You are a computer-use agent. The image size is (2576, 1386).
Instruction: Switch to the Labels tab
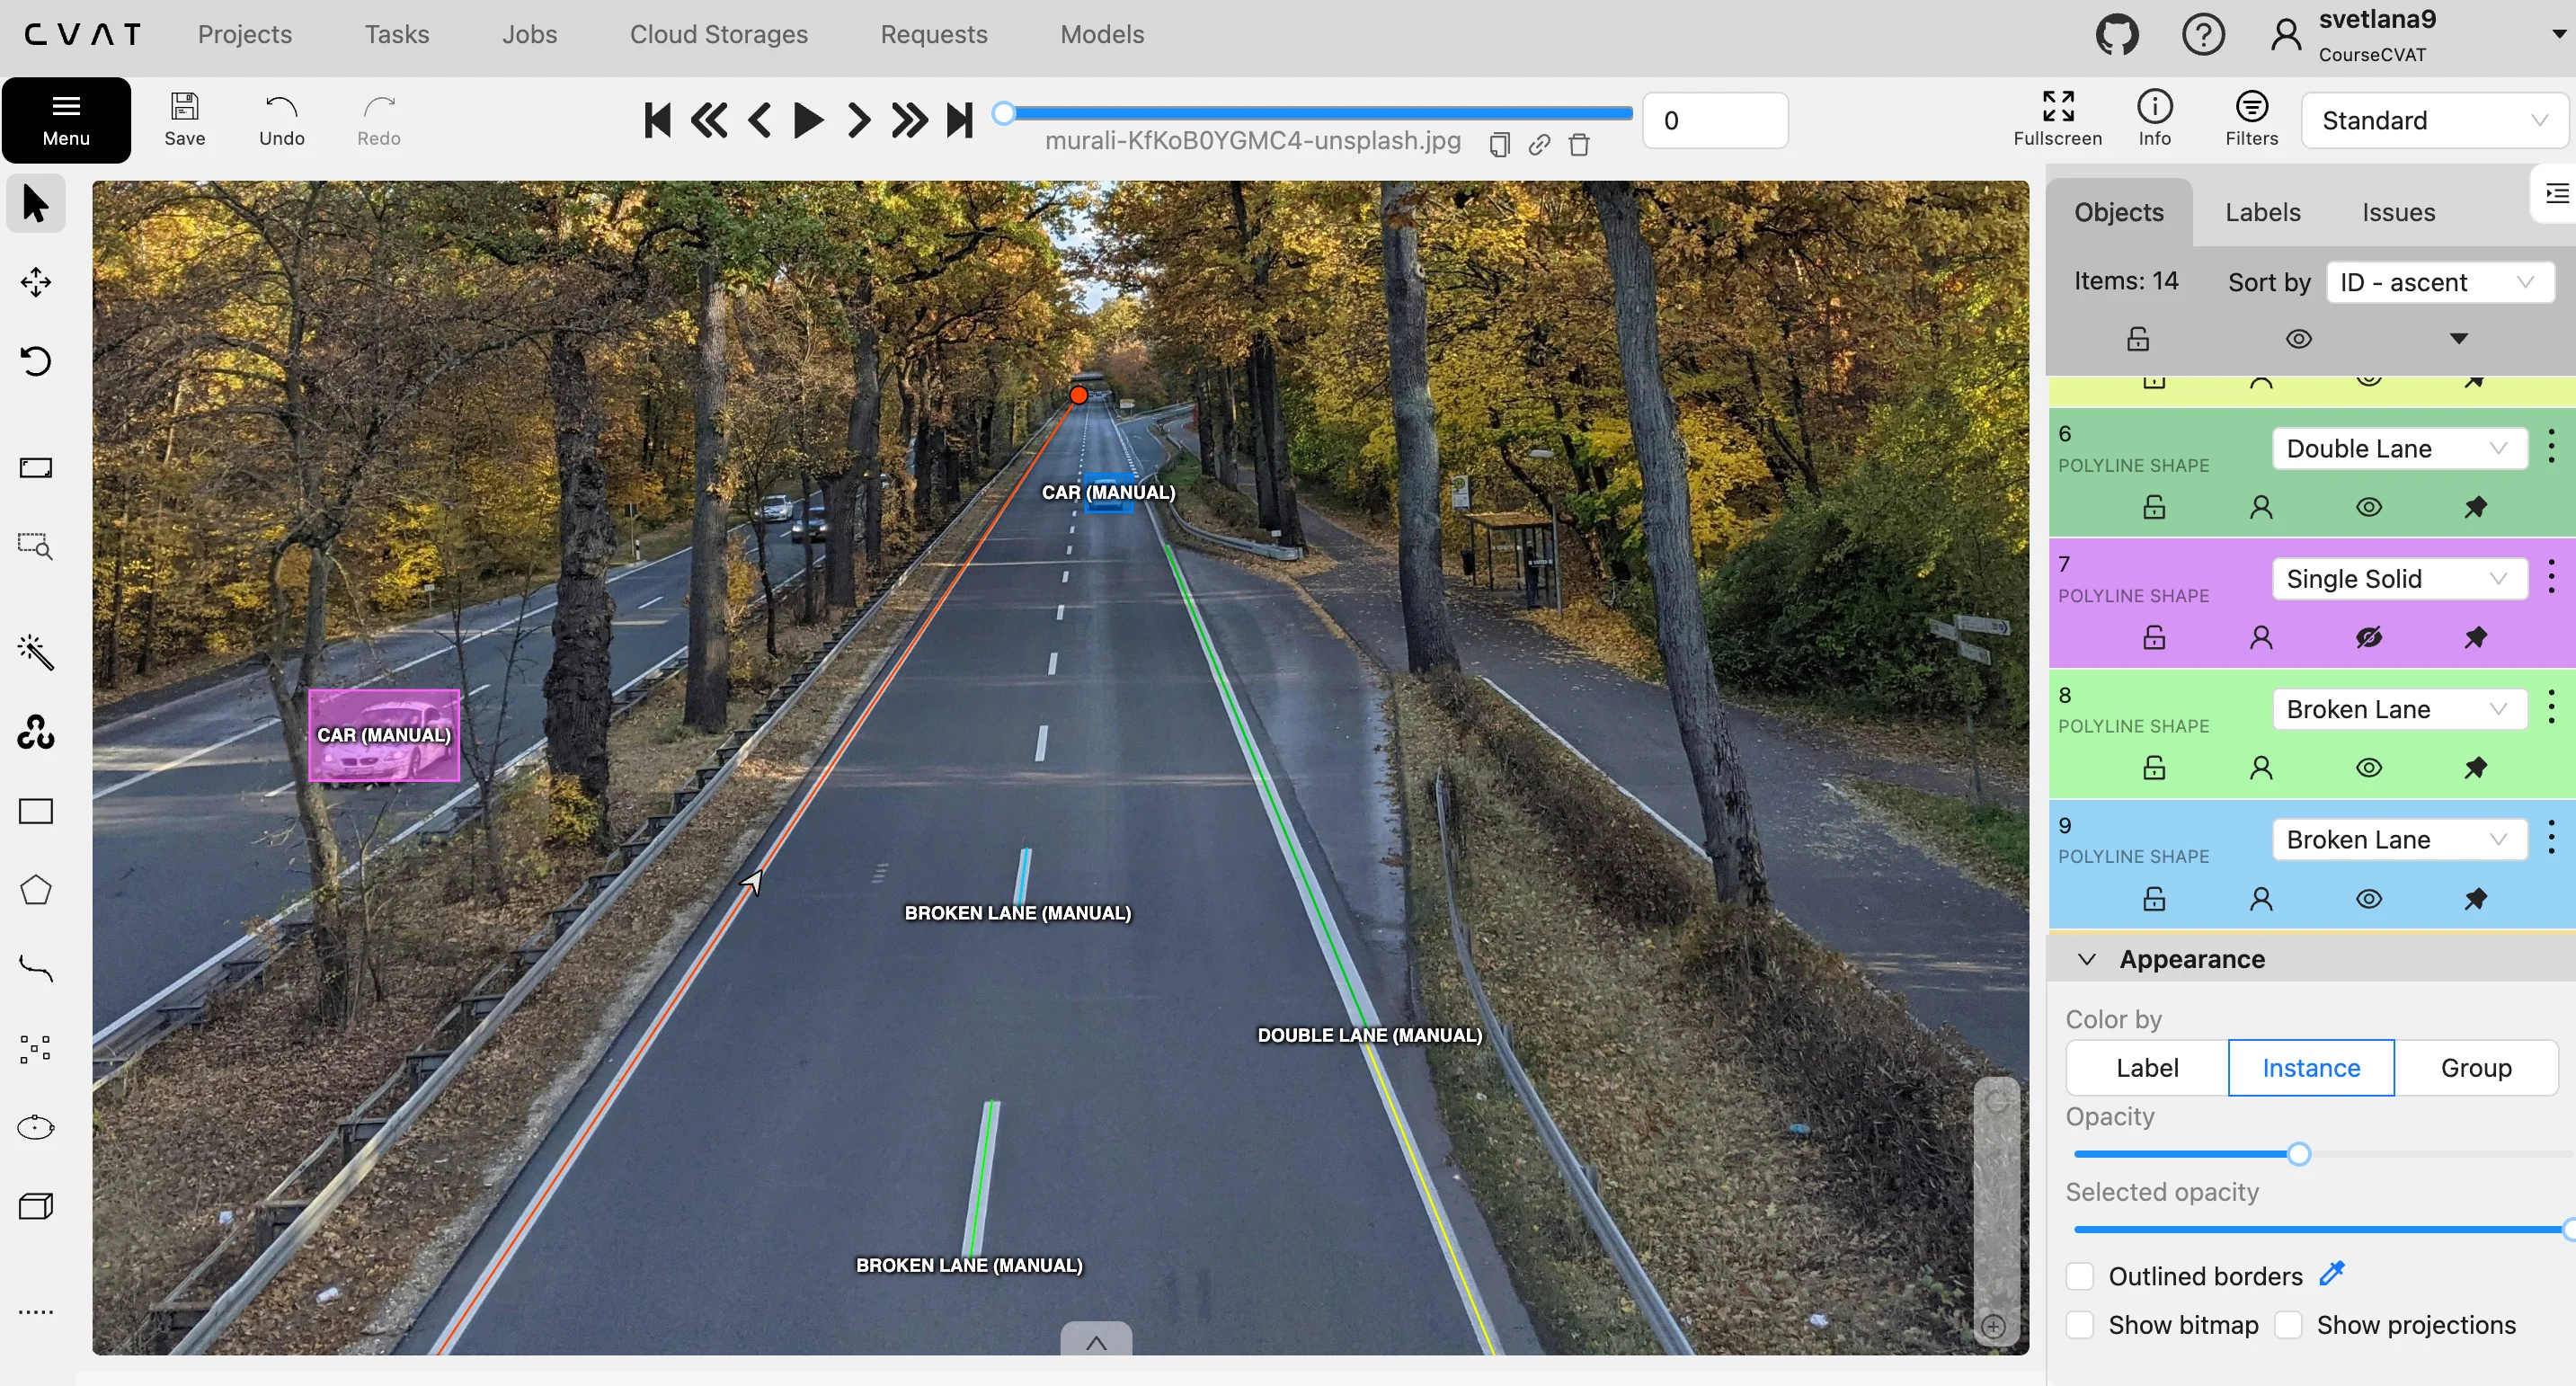coord(2262,212)
